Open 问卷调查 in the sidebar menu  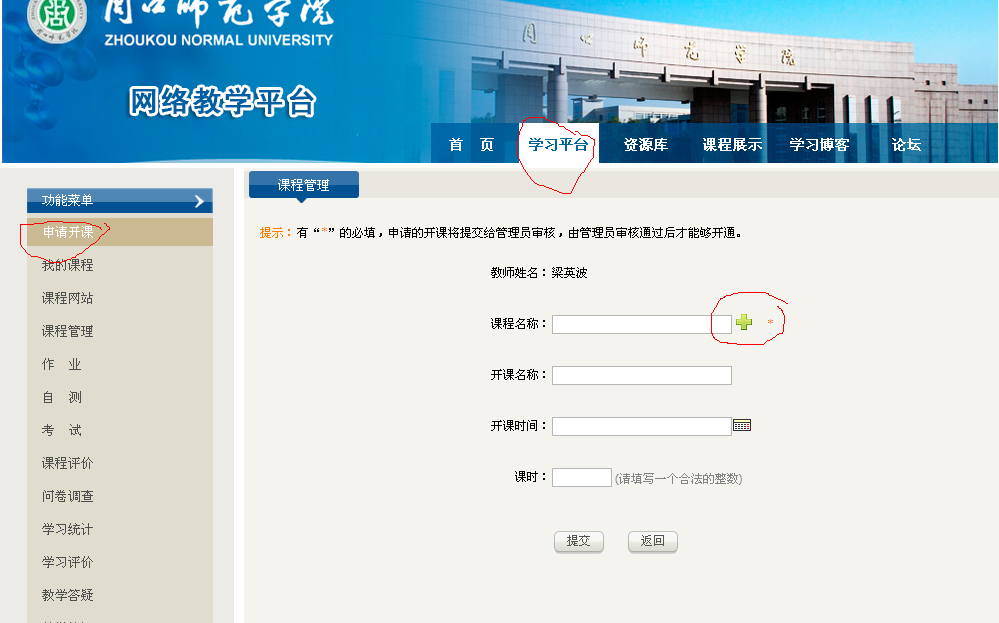coord(67,496)
